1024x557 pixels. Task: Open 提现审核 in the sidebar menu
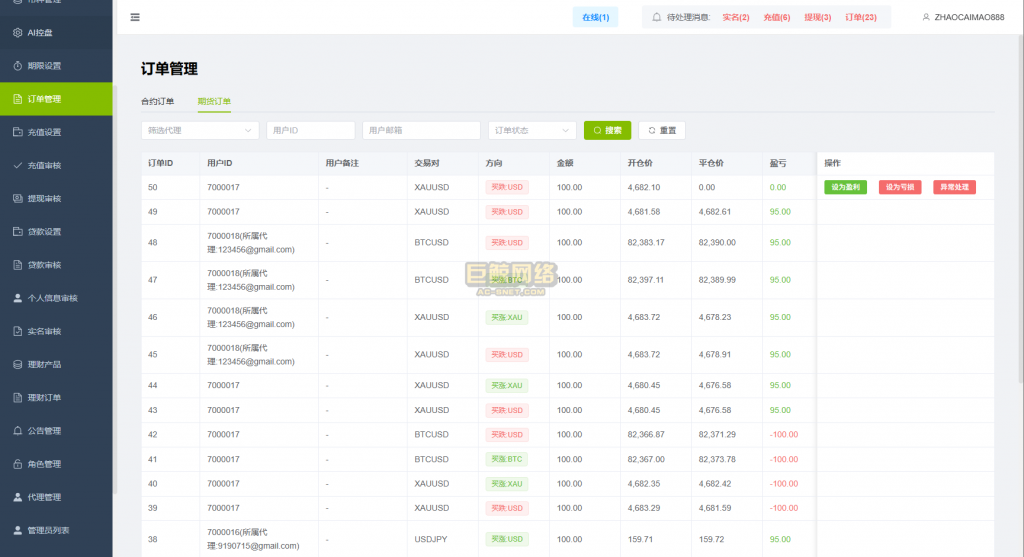(x=56, y=199)
